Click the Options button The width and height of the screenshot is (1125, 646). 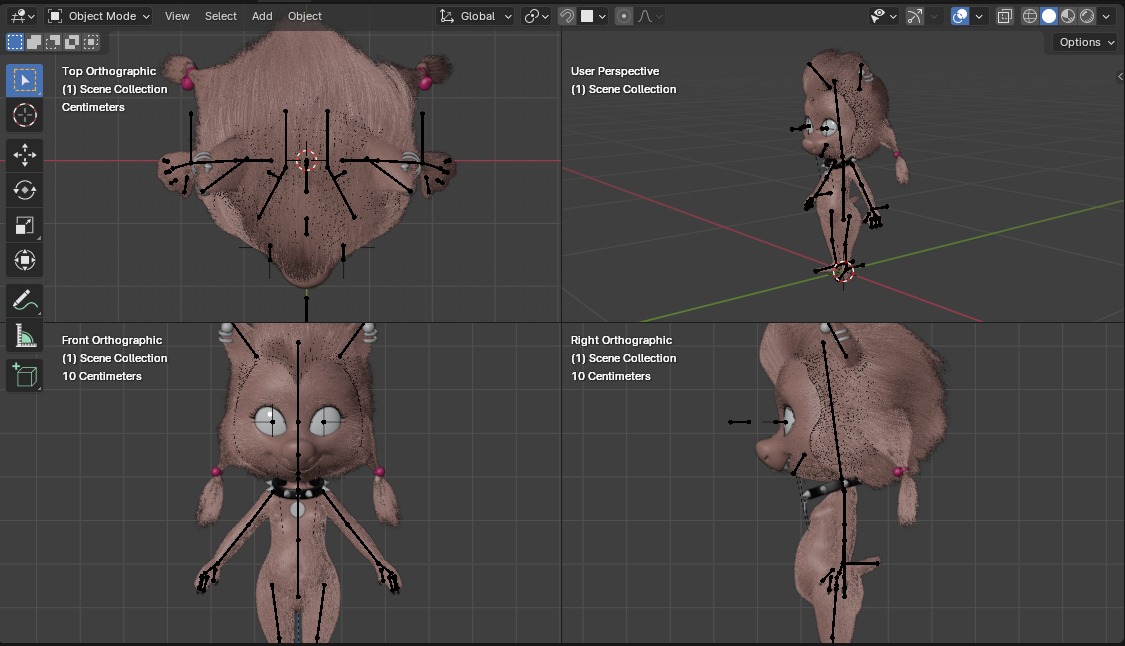point(1085,42)
